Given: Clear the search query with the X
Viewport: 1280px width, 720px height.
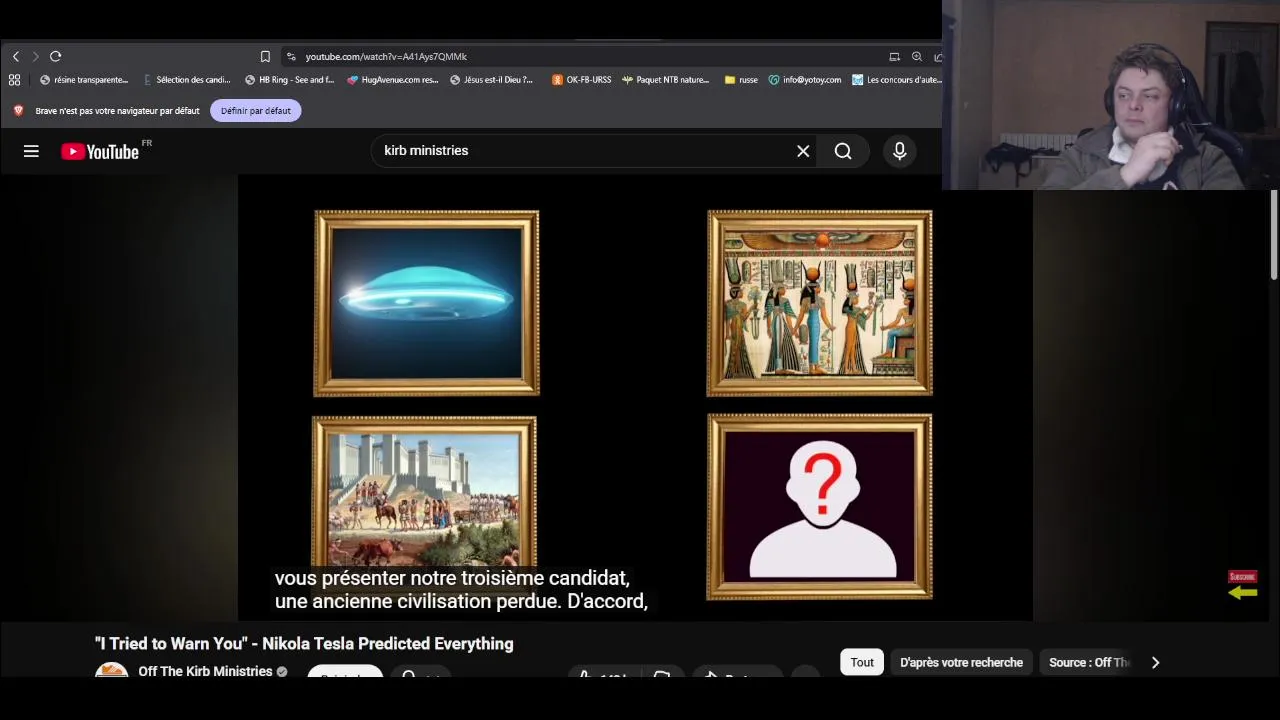Looking at the screenshot, I should pyautogui.click(x=803, y=151).
